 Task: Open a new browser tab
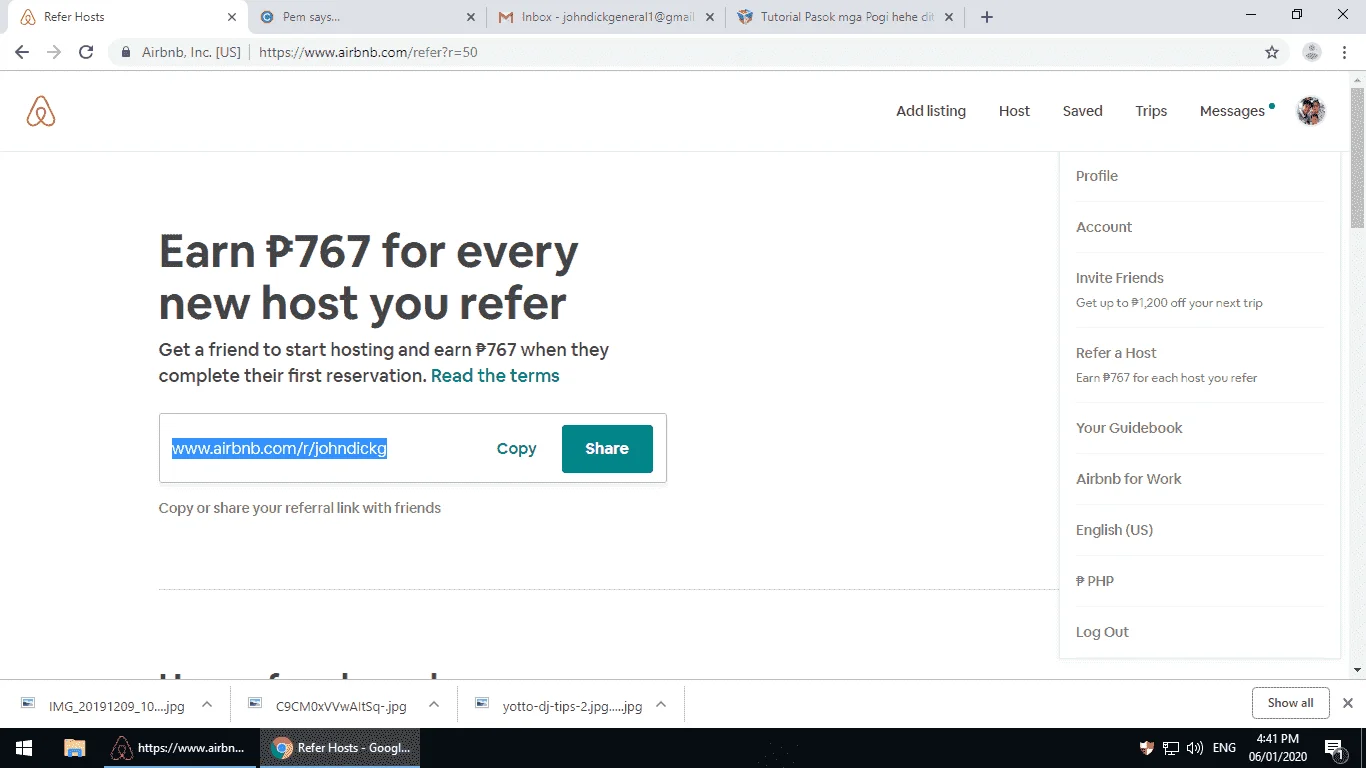pyautogui.click(x=987, y=17)
